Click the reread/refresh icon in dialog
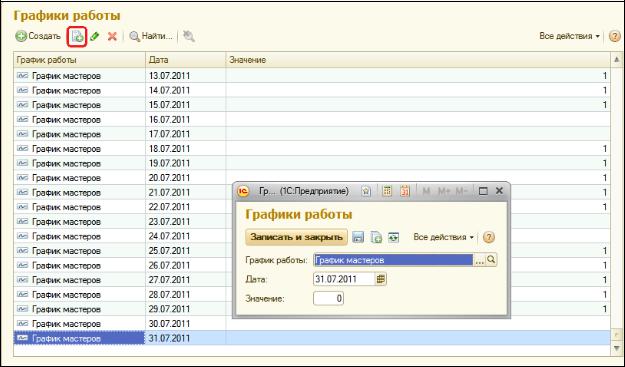Viewport: 625px width, 367px height. click(x=393, y=237)
